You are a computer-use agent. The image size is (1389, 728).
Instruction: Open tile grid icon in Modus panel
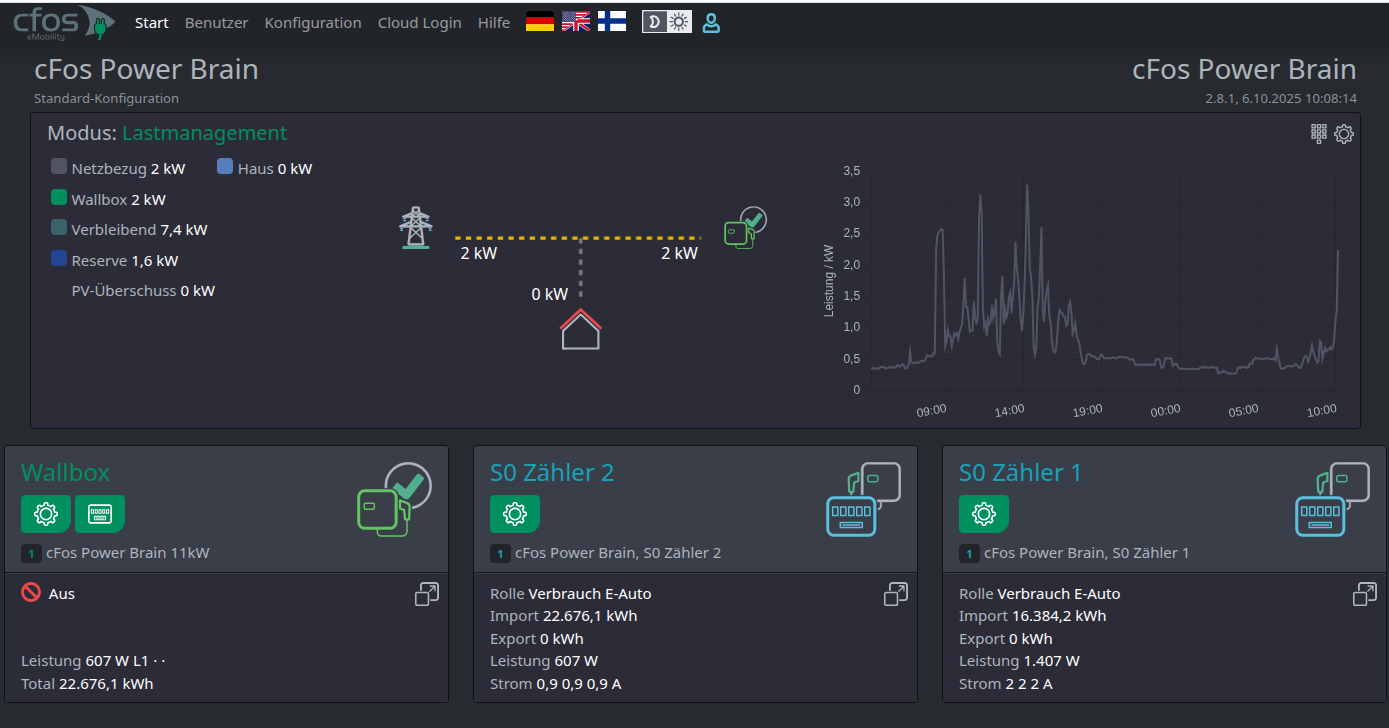(x=1319, y=133)
